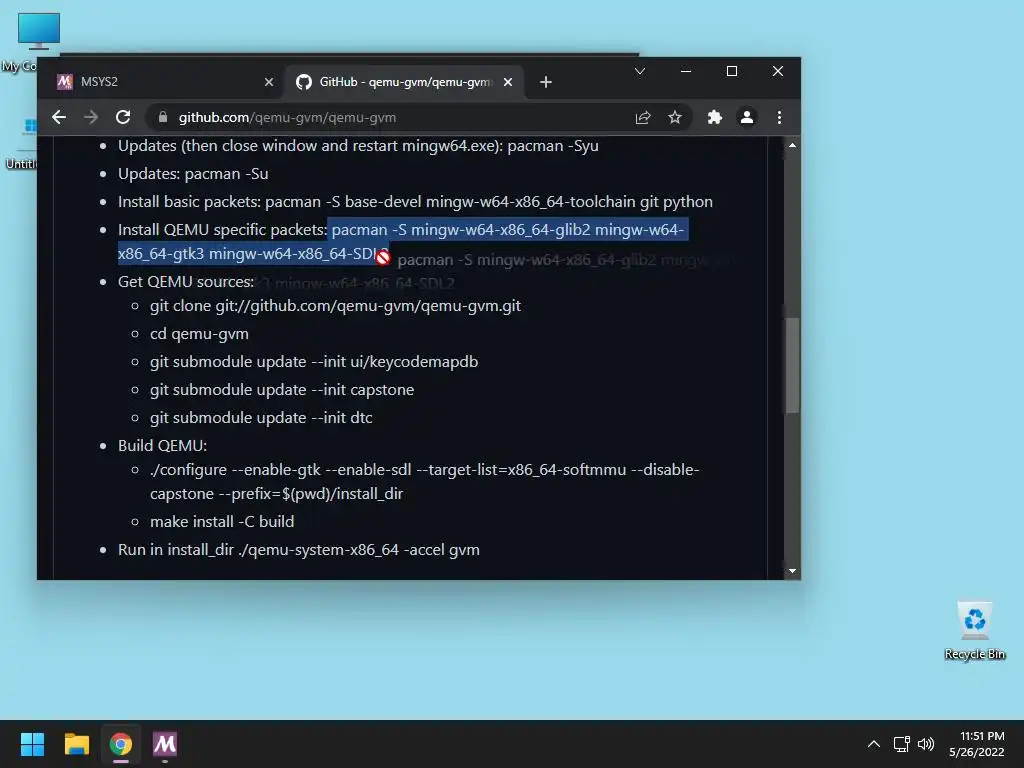This screenshot has height=768, width=1024.
Task: Select the Recycle Bin desktop icon
Action: pos(974,631)
